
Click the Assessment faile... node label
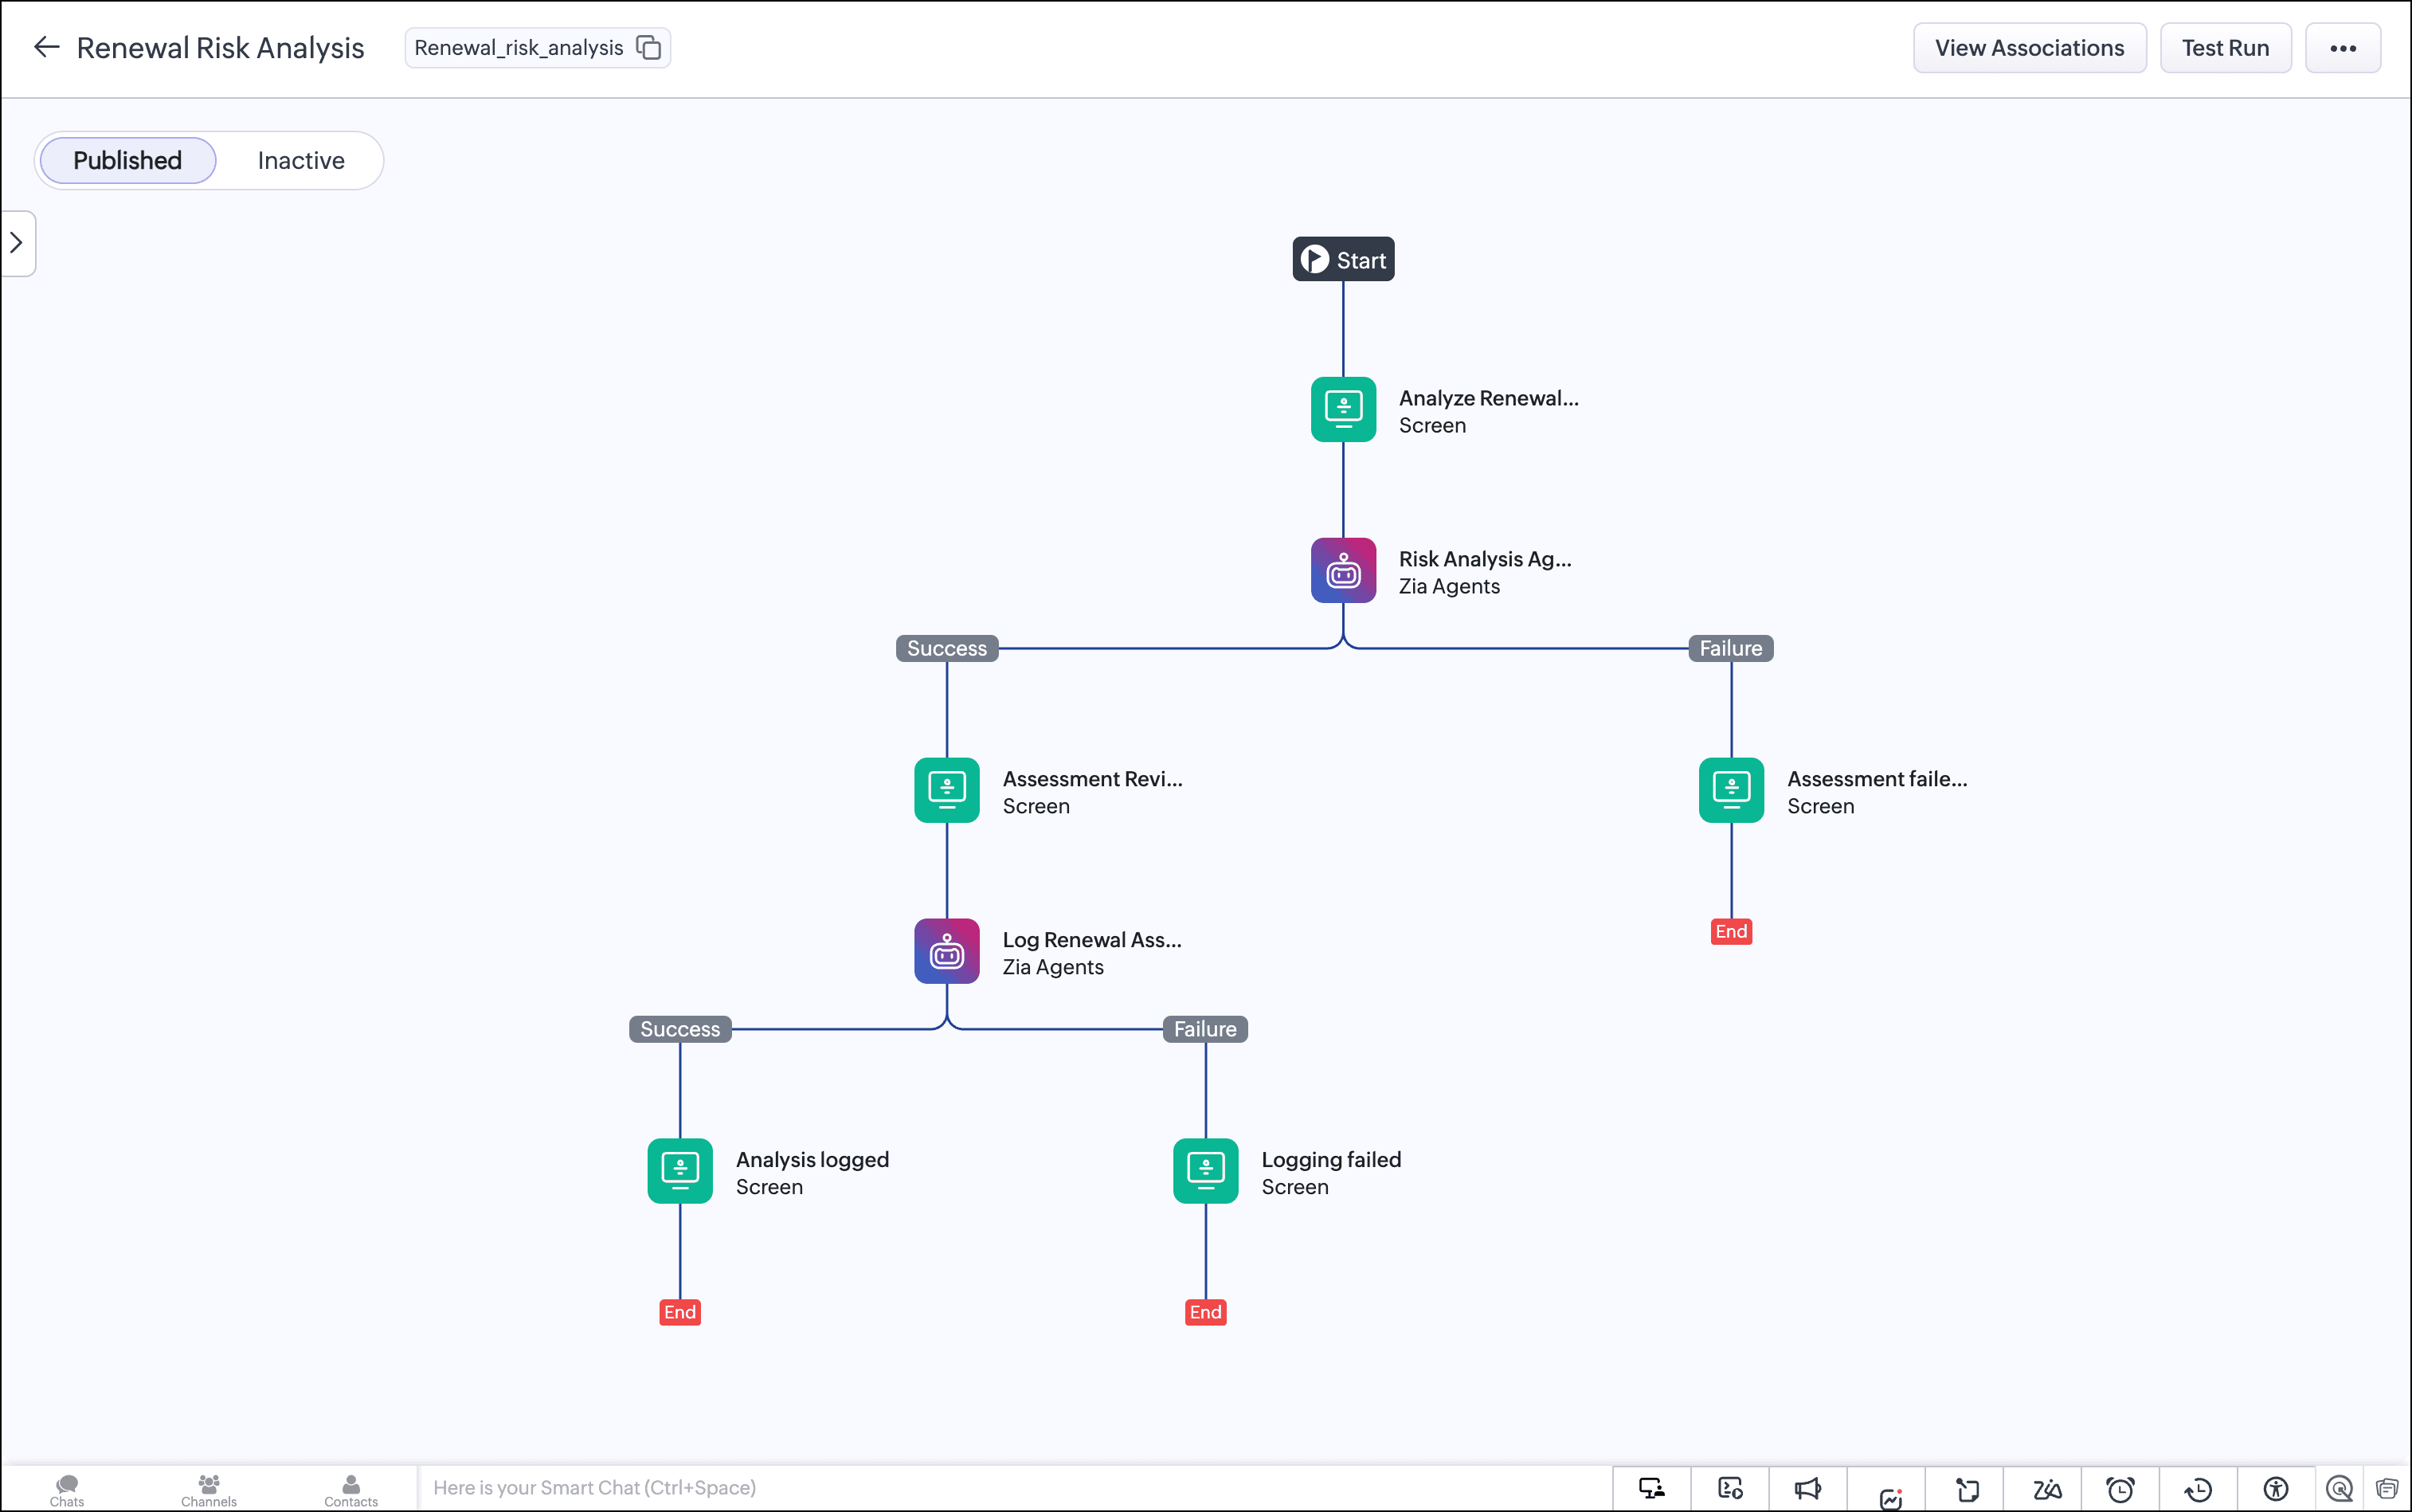point(1877,779)
